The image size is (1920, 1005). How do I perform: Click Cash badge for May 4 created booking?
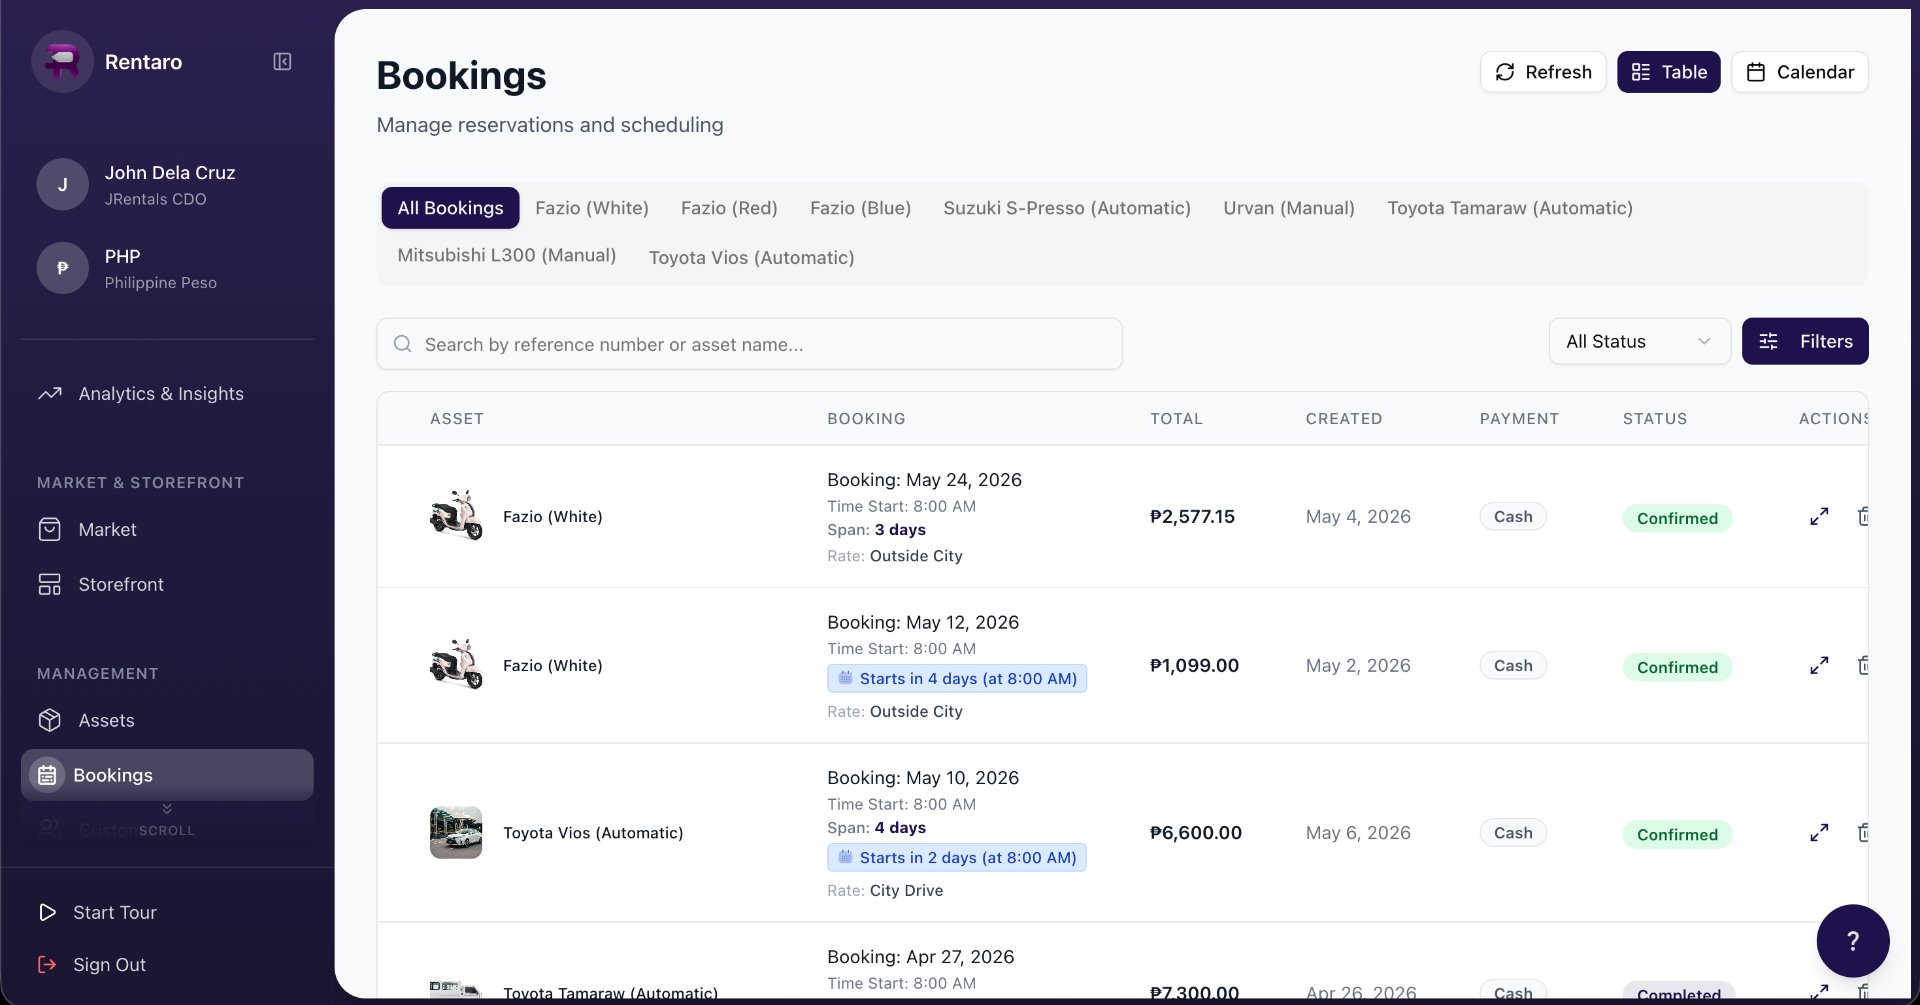(x=1513, y=517)
